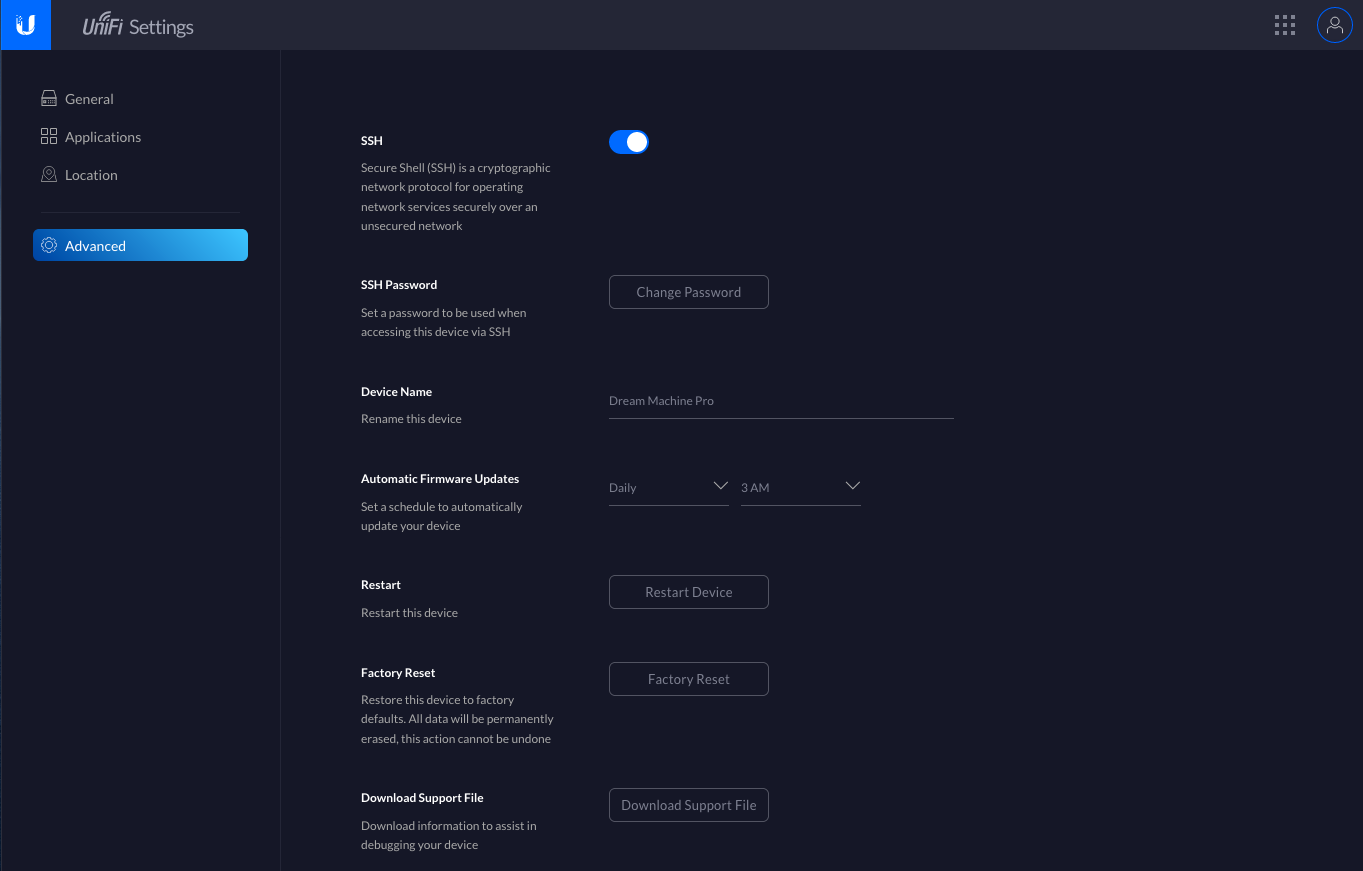The width and height of the screenshot is (1363, 871).
Task: Expand the Daily update frequency dropdown
Action: 668,488
